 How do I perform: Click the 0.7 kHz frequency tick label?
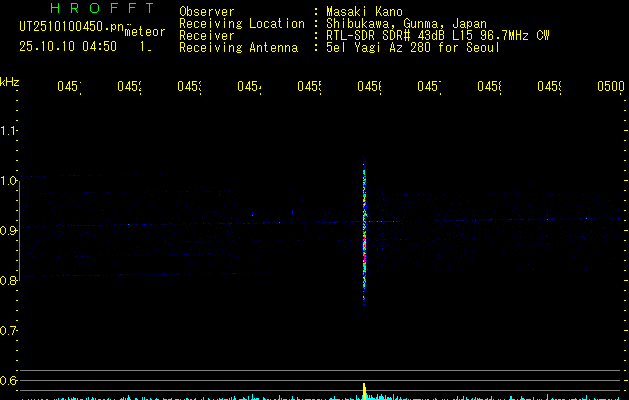pyautogui.click(x=9, y=331)
